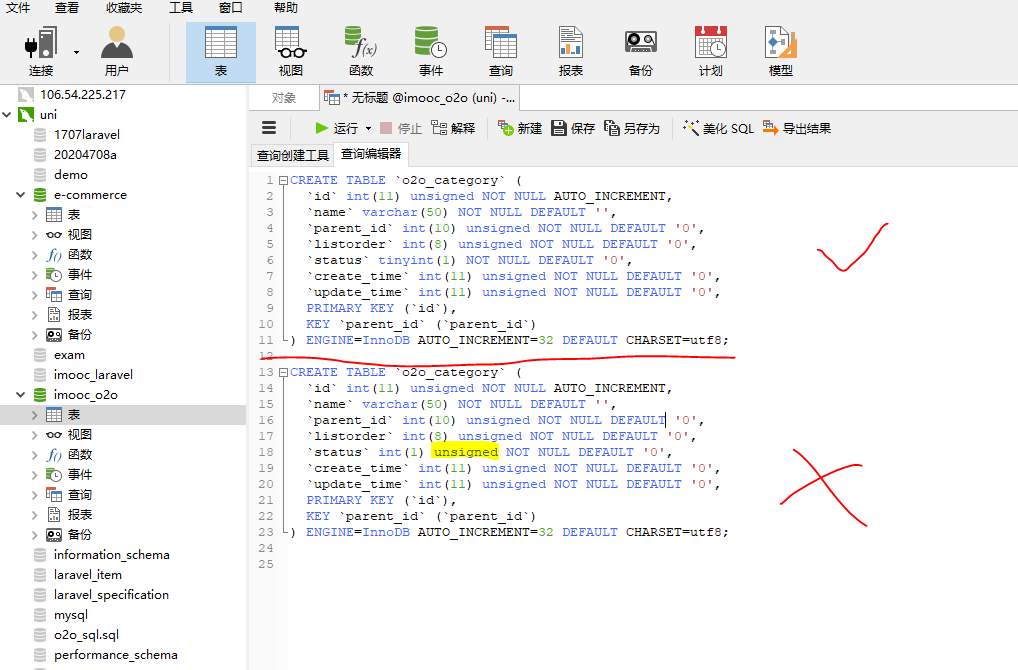
Task: Open the 报表 (Reports) tool
Action: click(571, 50)
